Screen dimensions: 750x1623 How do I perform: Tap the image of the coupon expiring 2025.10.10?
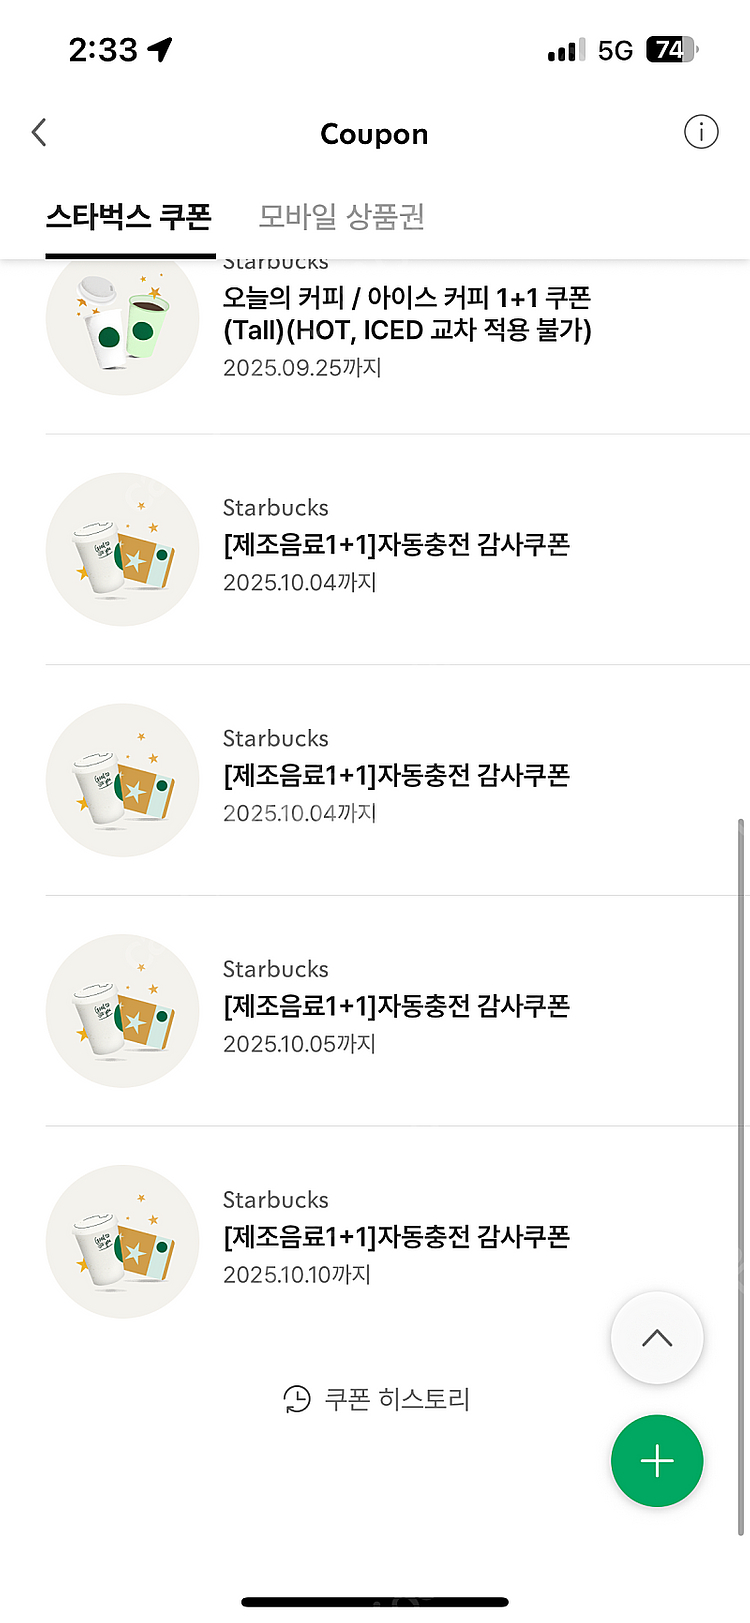coord(123,1242)
